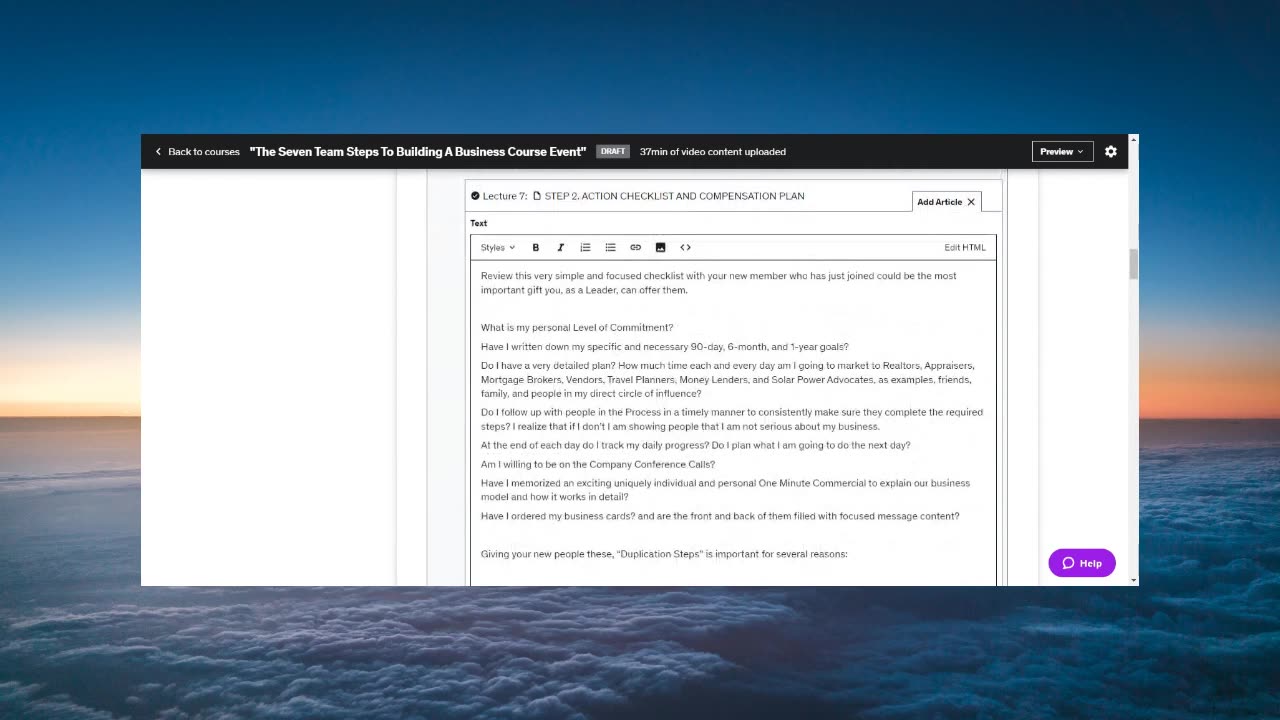This screenshot has width=1280, height=720.
Task: Open the Preview dropdown
Action: (1062, 152)
